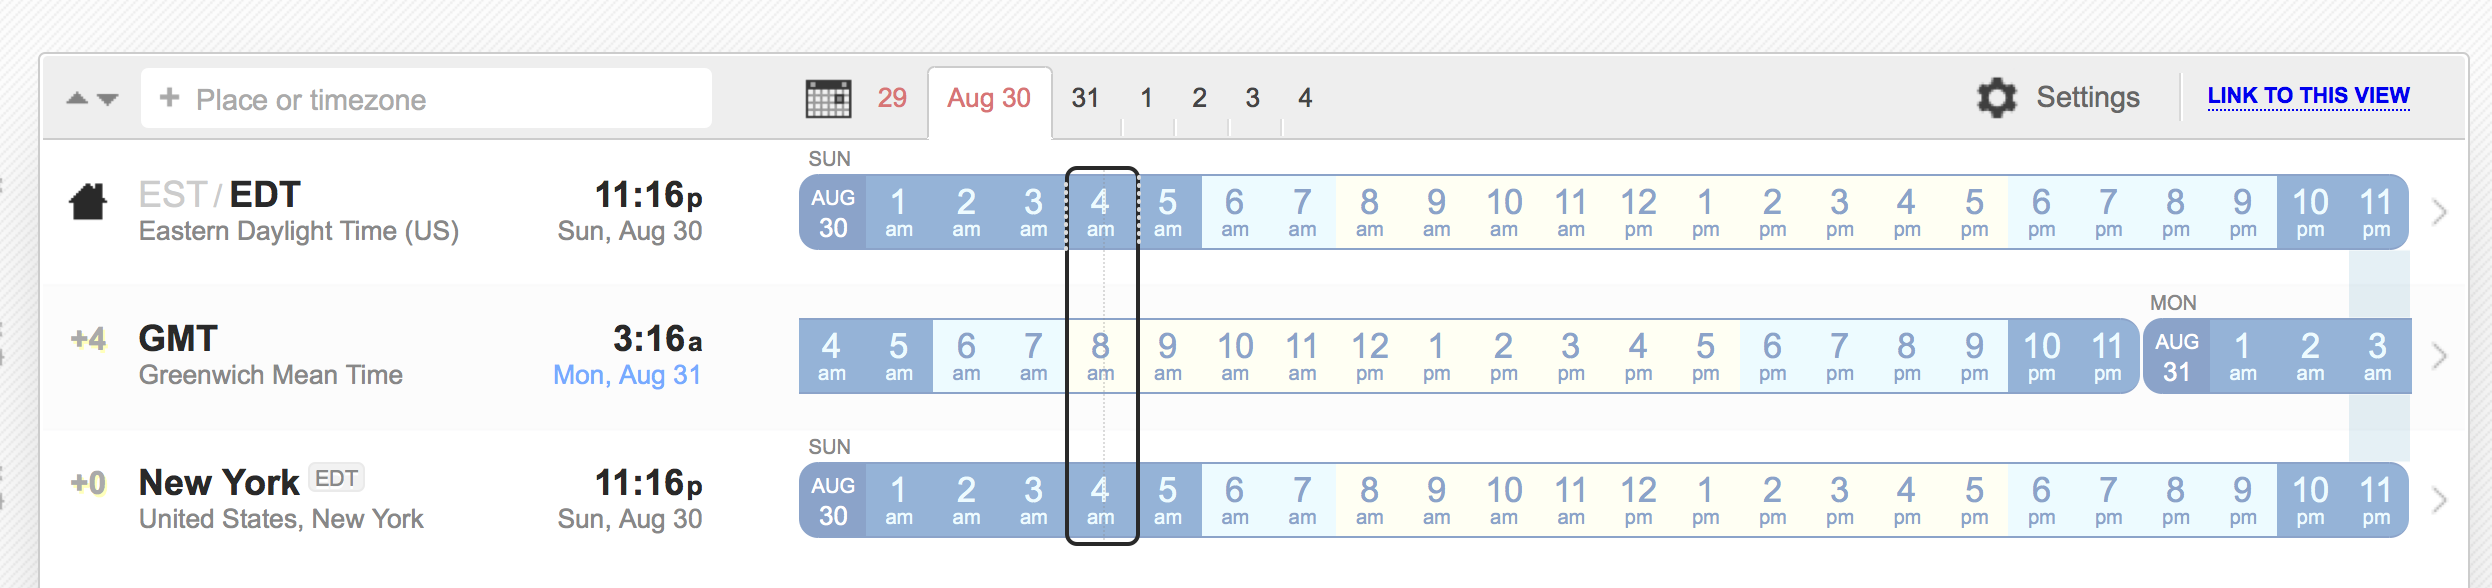Expand the GMT row with right chevron
This screenshot has height=588, width=2492.
click(x=2439, y=356)
